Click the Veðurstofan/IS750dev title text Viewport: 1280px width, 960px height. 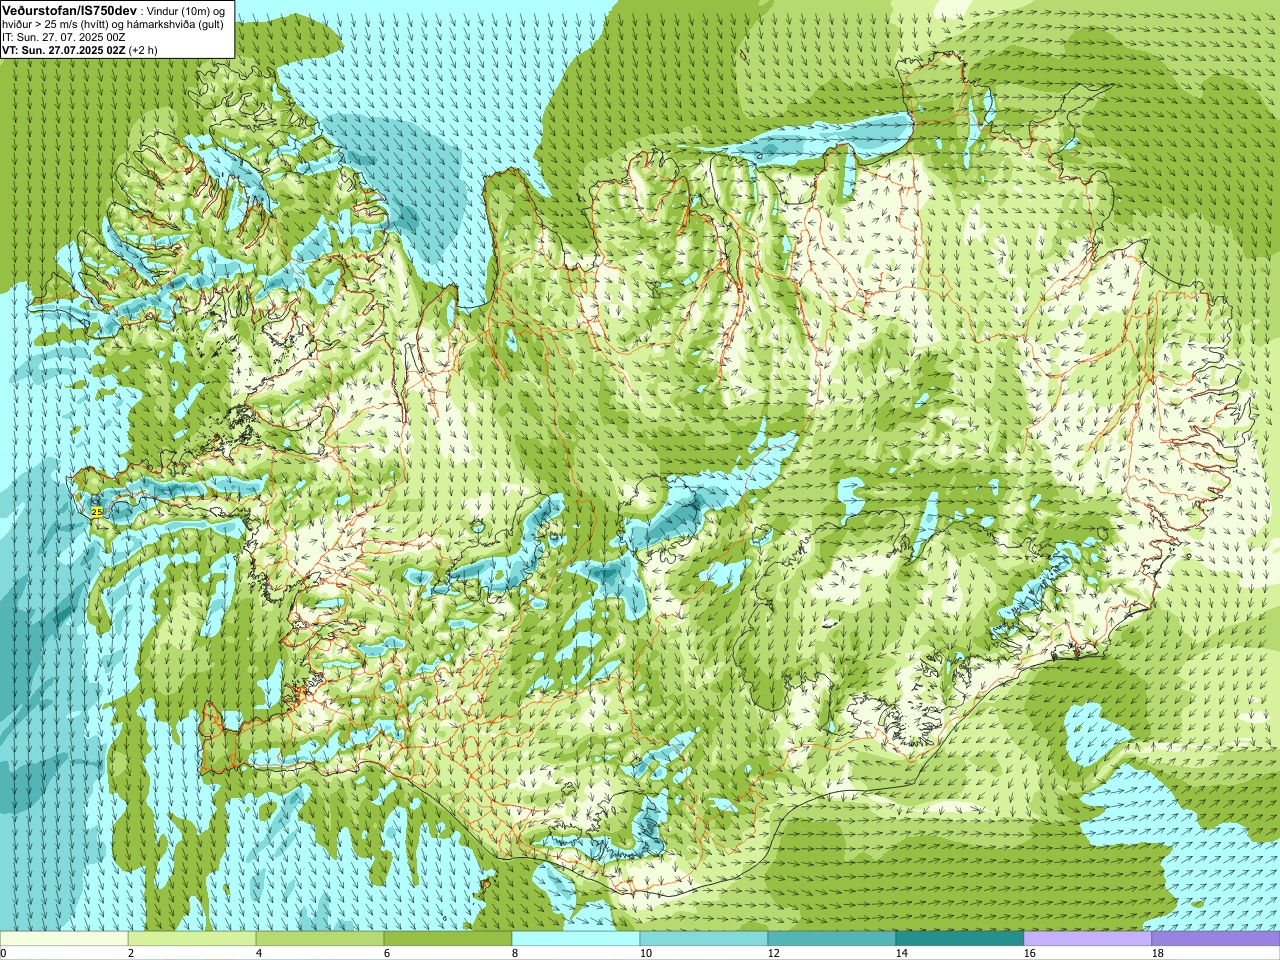click(x=69, y=10)
